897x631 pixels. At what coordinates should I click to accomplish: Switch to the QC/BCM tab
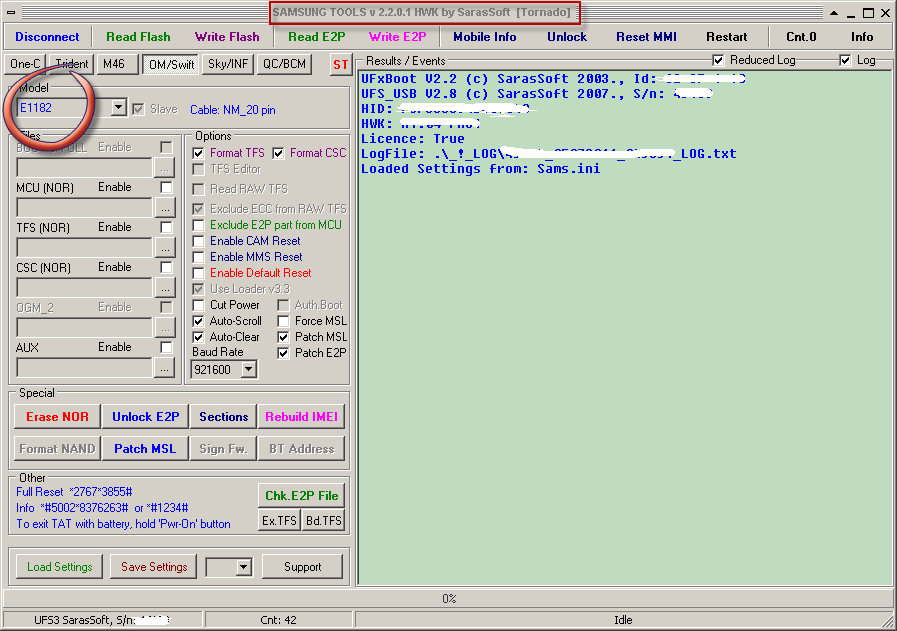click(284, 64)
